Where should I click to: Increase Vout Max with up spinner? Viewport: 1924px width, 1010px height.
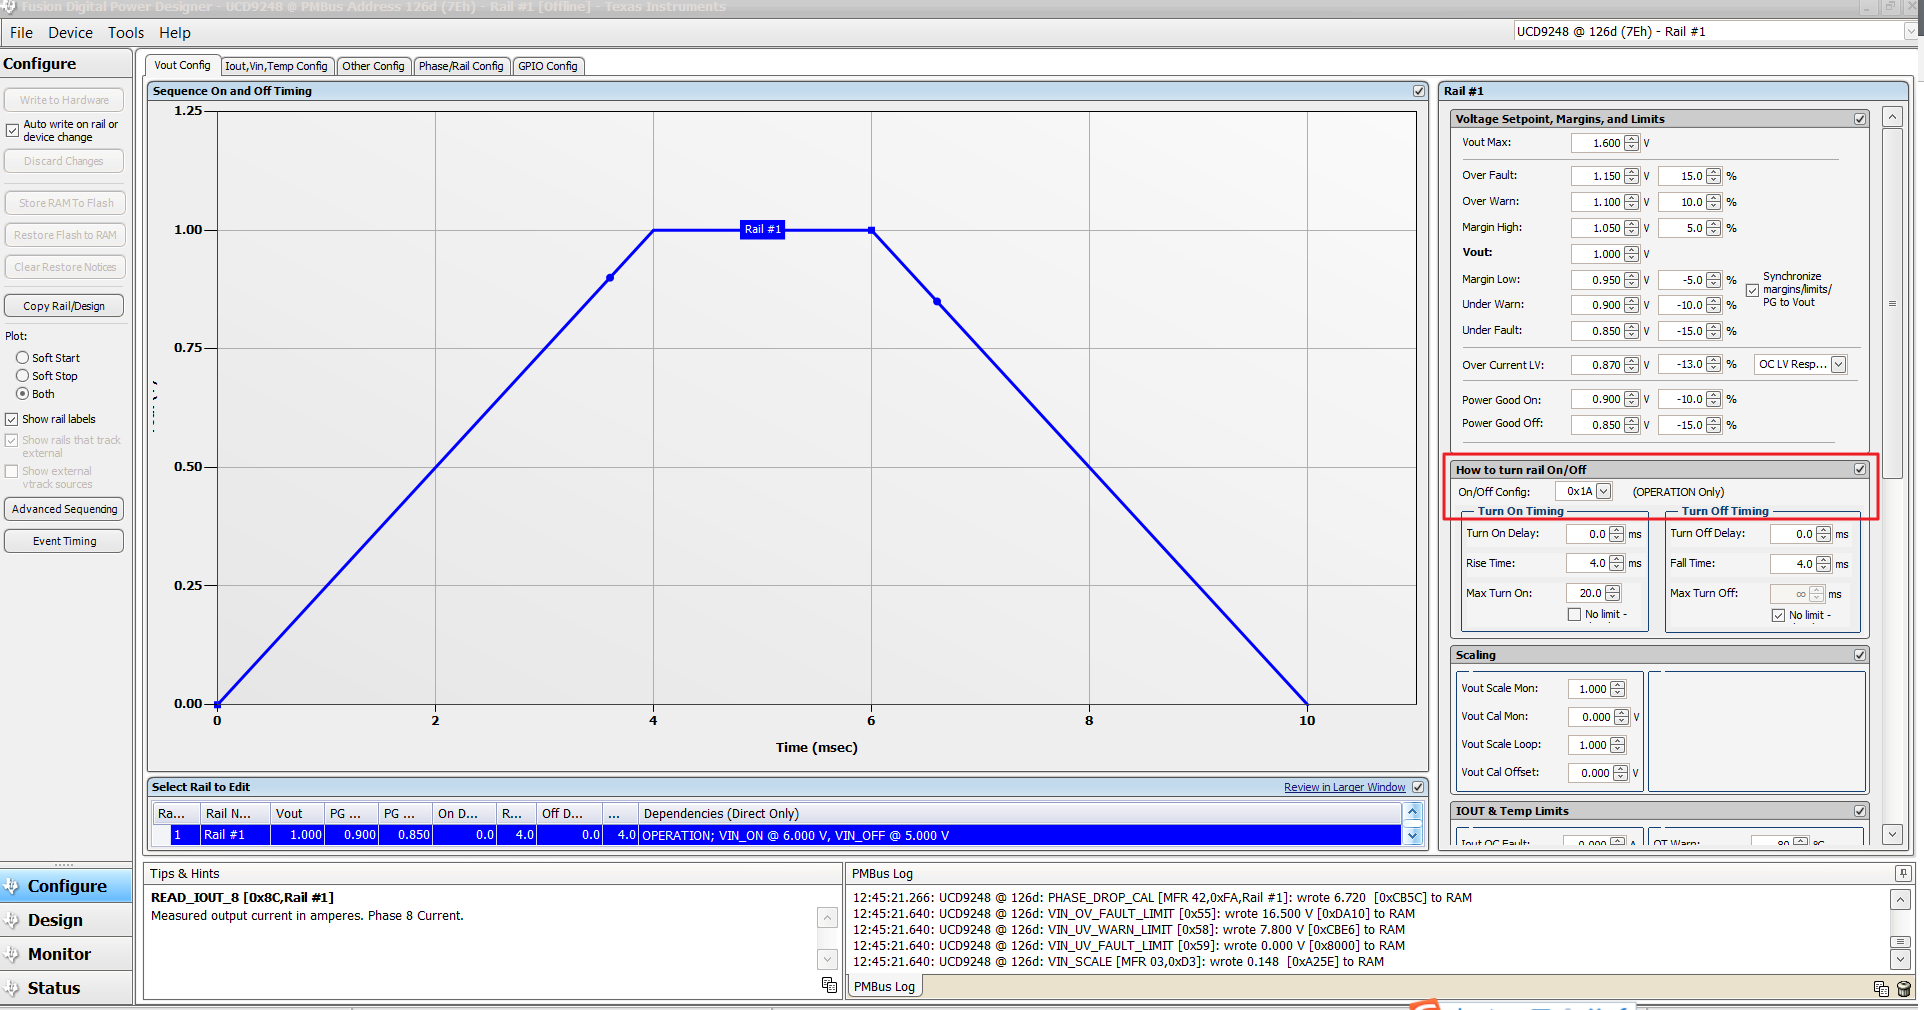[1632, 139]
